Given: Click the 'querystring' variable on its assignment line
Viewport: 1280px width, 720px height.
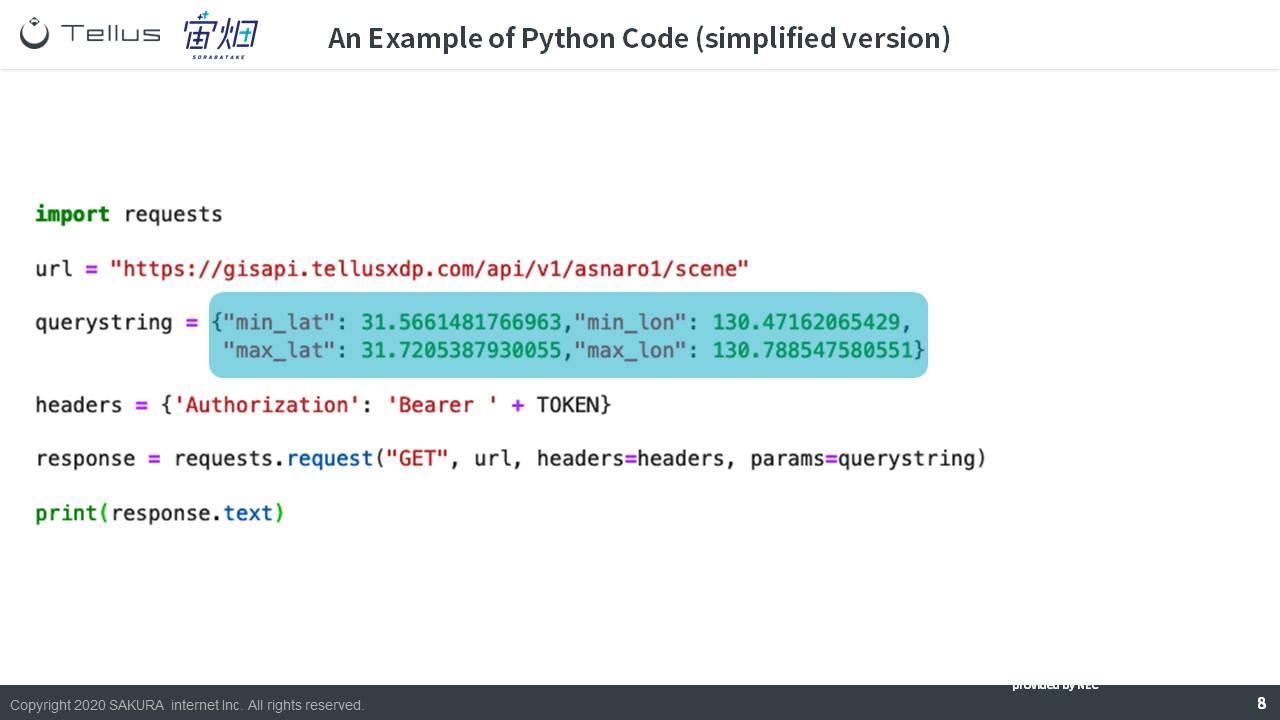Looking at the screenshot, I should coord(104,323).
